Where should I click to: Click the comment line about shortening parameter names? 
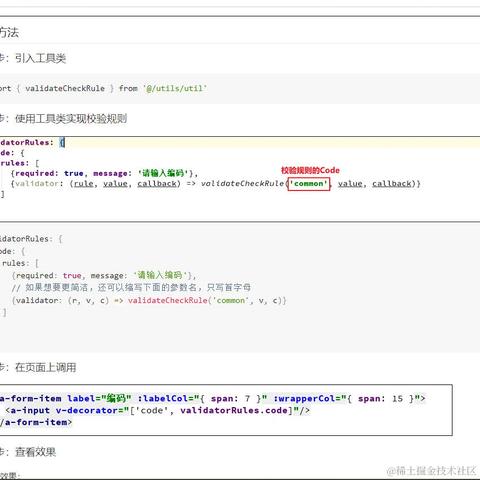(131, 287)
